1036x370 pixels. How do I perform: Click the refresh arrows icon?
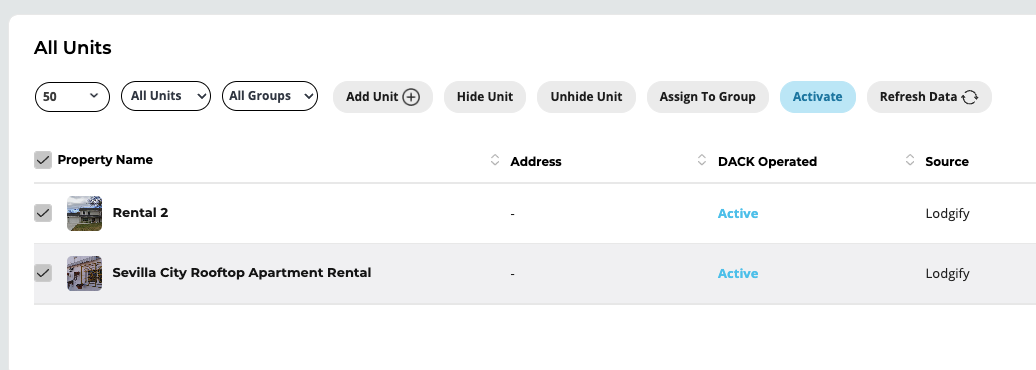(969, 97)
